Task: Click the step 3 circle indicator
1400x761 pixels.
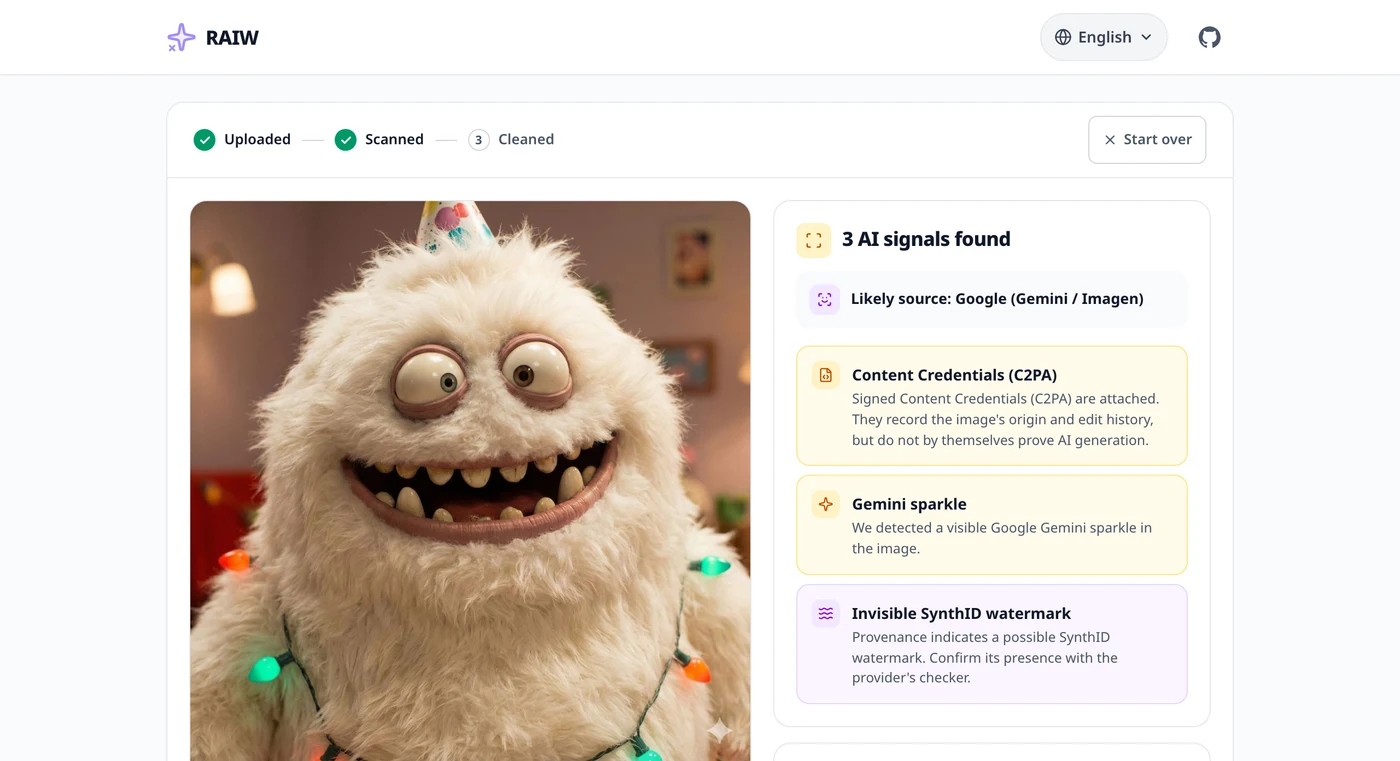Action: pyautogui.click(x=479, y=140)
